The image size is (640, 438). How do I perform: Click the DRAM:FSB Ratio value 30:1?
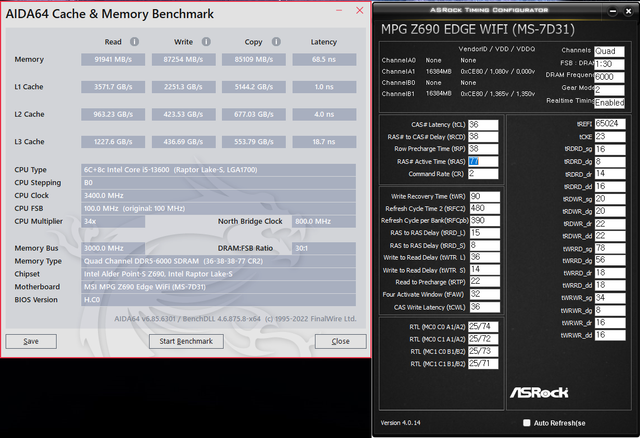(324, 248)
